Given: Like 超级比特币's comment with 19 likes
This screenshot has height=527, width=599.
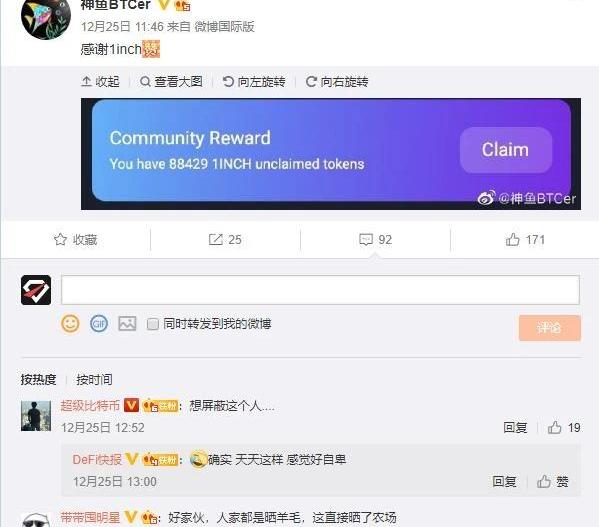Looking at the screenshot, I should pos(564,427).
